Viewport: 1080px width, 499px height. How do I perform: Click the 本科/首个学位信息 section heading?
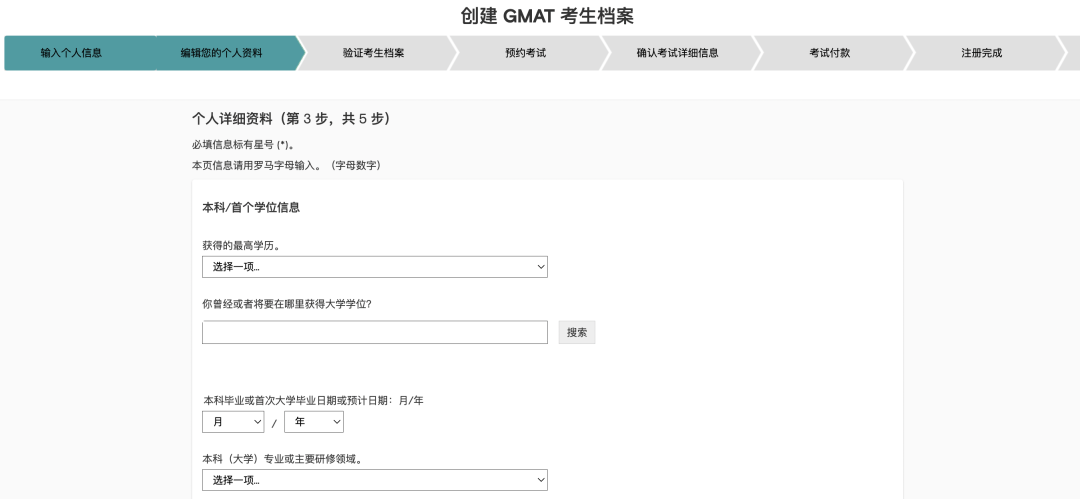[x=251, y=208]
